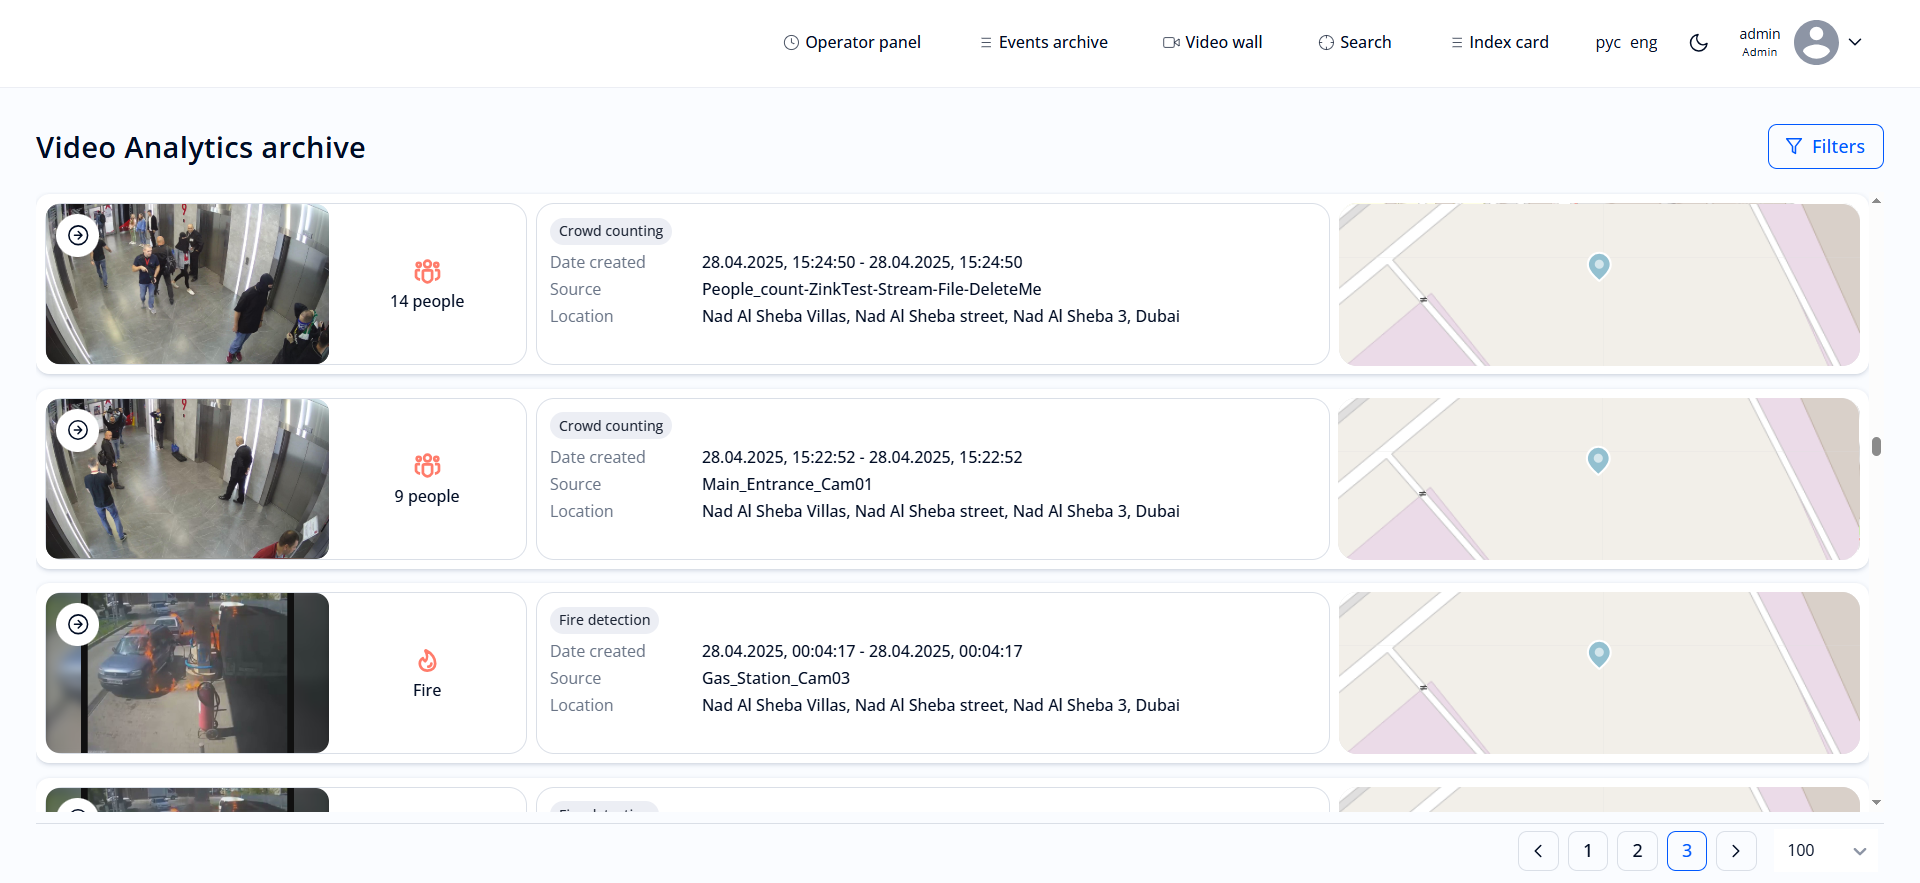The width and height of the screenshot is (1920, 883).
Task: Click the funnel icon in Filters button
Action: pos(1794,147)
